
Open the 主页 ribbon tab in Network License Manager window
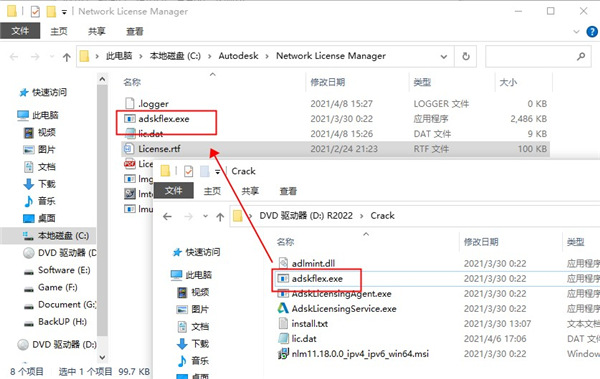59,31
